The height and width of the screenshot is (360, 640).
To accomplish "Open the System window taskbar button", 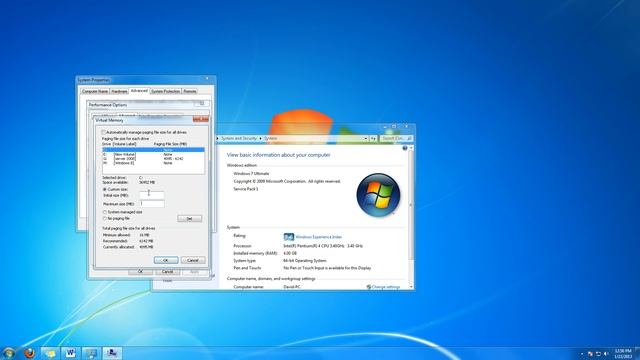I will [91, 353].
